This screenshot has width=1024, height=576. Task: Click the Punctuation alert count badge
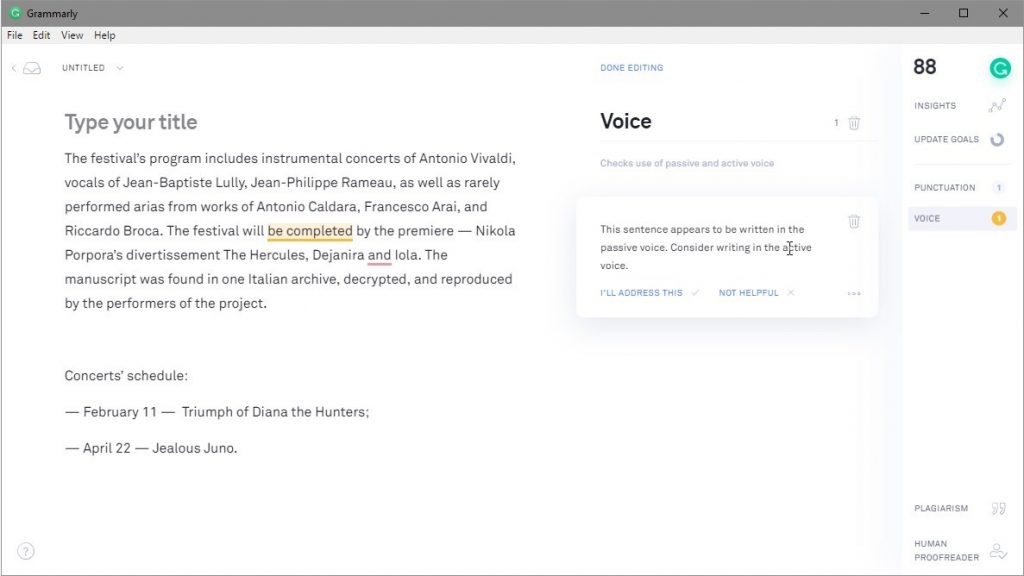(x=999, y=187)
